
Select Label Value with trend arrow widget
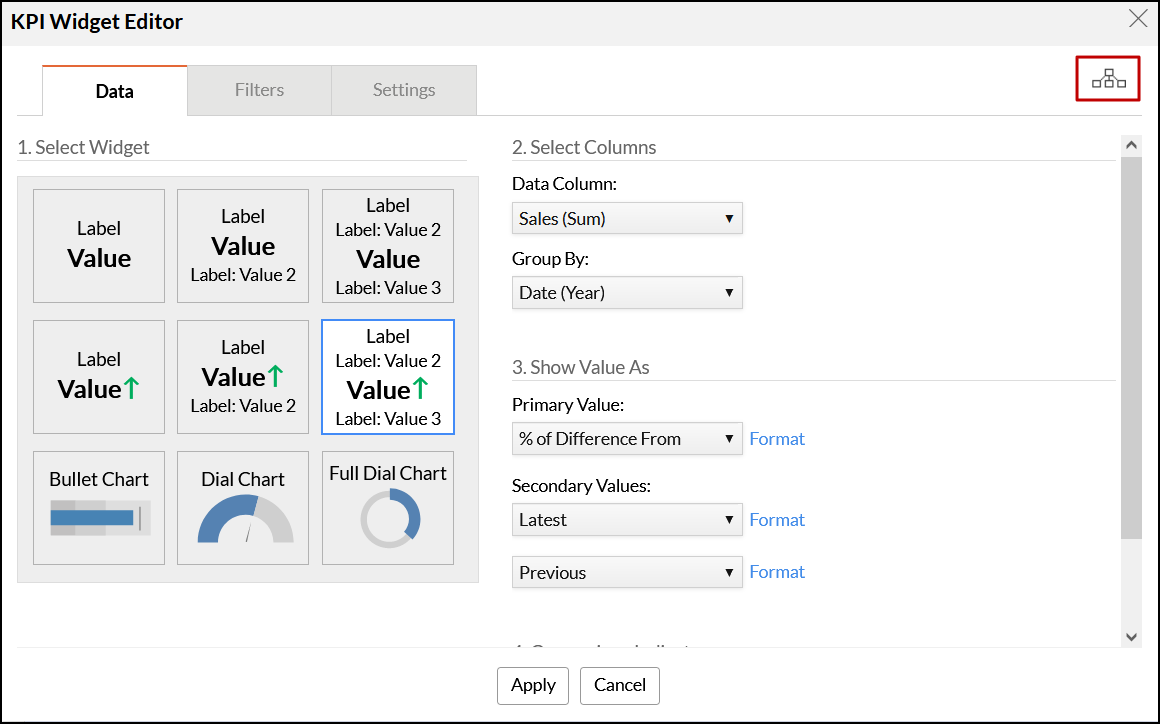point(99,377)
